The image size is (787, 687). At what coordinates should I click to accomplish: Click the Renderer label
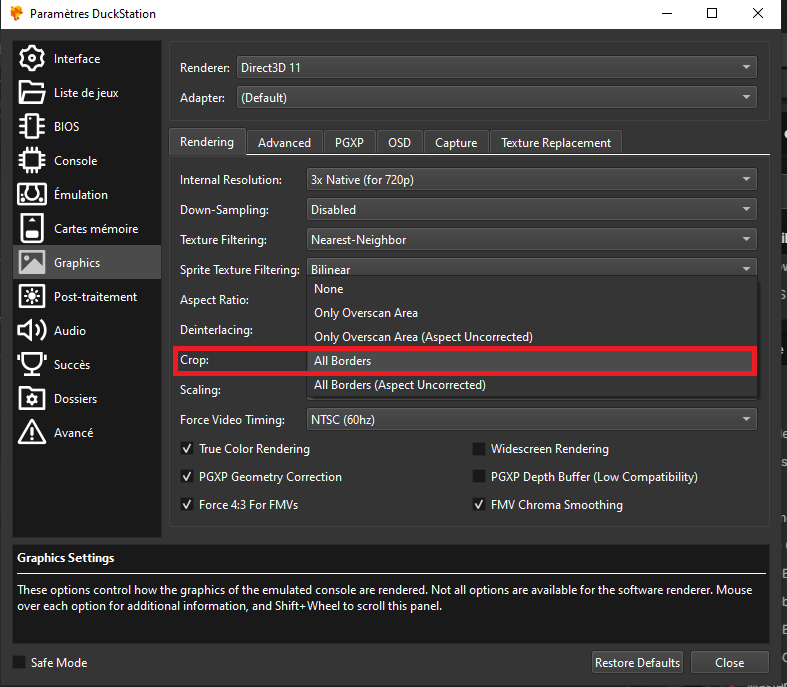[x=205, y=68]
